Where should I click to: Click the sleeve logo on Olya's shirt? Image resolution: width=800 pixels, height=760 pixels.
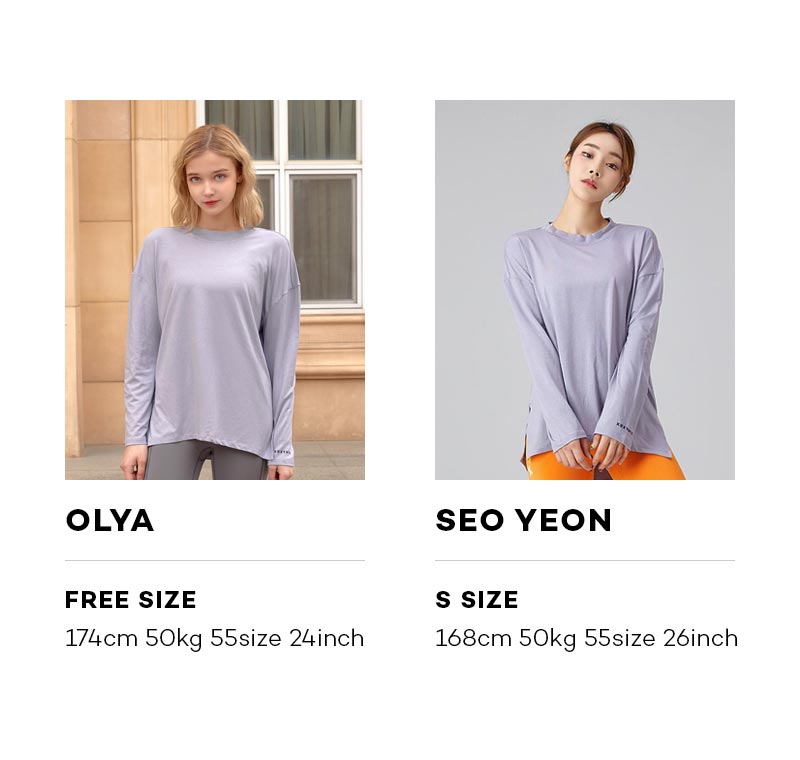[x=282, y=451]
